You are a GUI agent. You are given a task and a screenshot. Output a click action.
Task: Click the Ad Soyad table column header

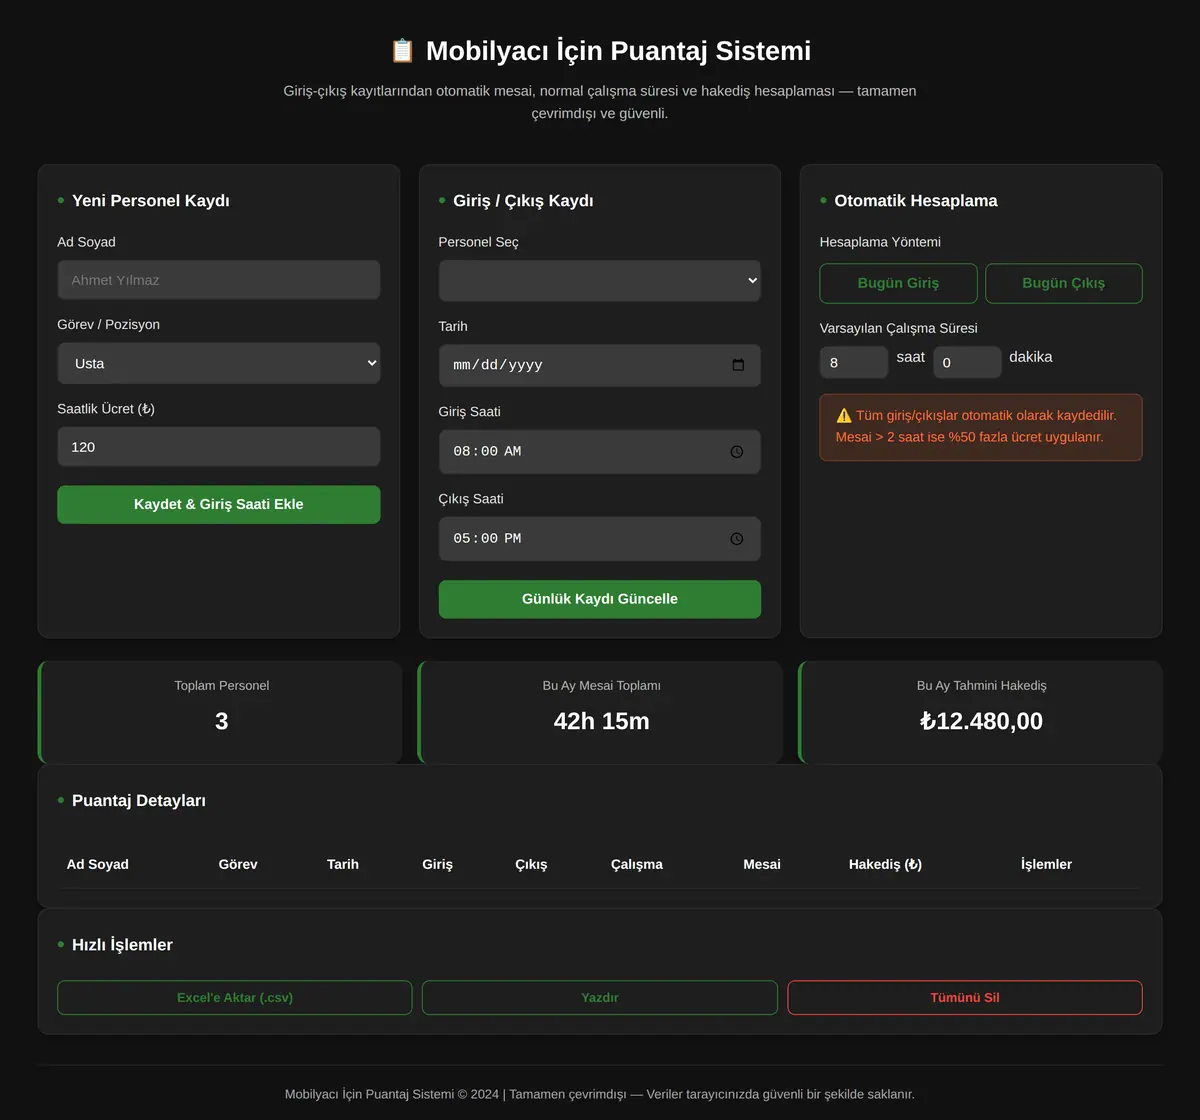[98, 864]
